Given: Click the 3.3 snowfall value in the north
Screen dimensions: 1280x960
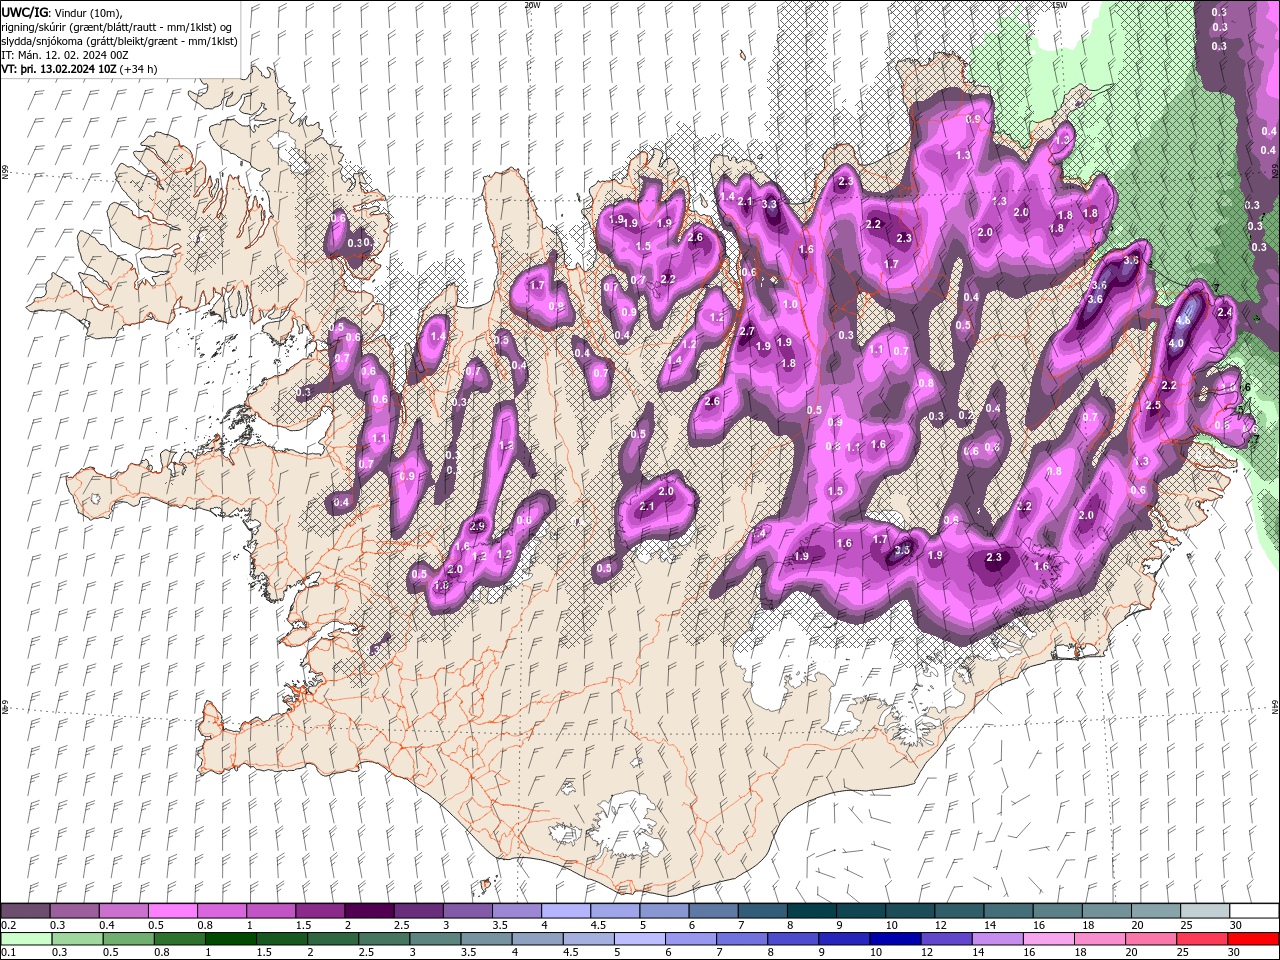Looking at the screenshot, I should tap(769, 204).
